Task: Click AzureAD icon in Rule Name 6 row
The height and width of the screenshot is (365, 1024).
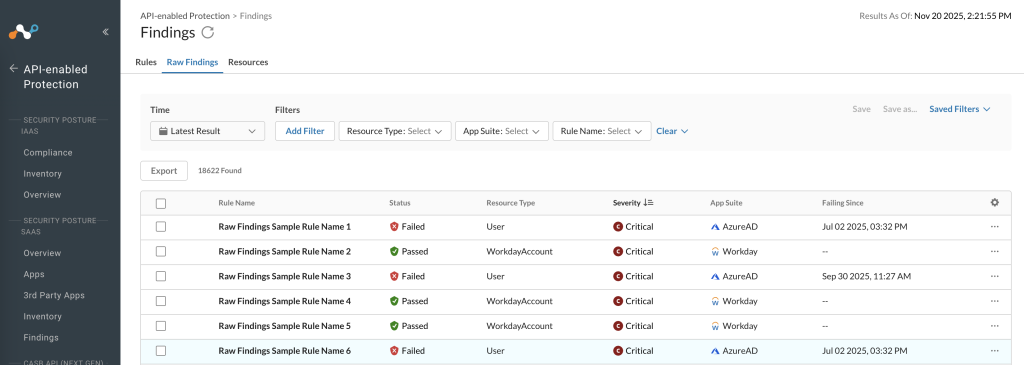Action: tap(715, 351)
